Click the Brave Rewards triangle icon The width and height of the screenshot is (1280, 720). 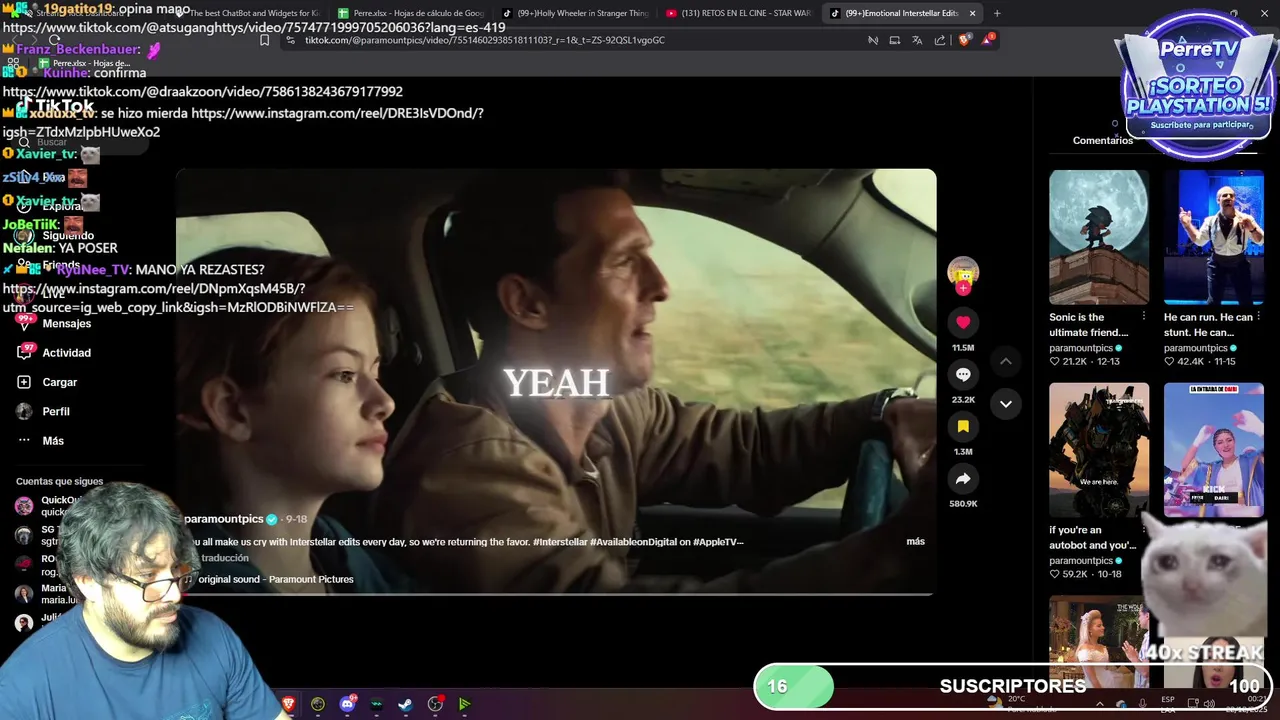988,40
